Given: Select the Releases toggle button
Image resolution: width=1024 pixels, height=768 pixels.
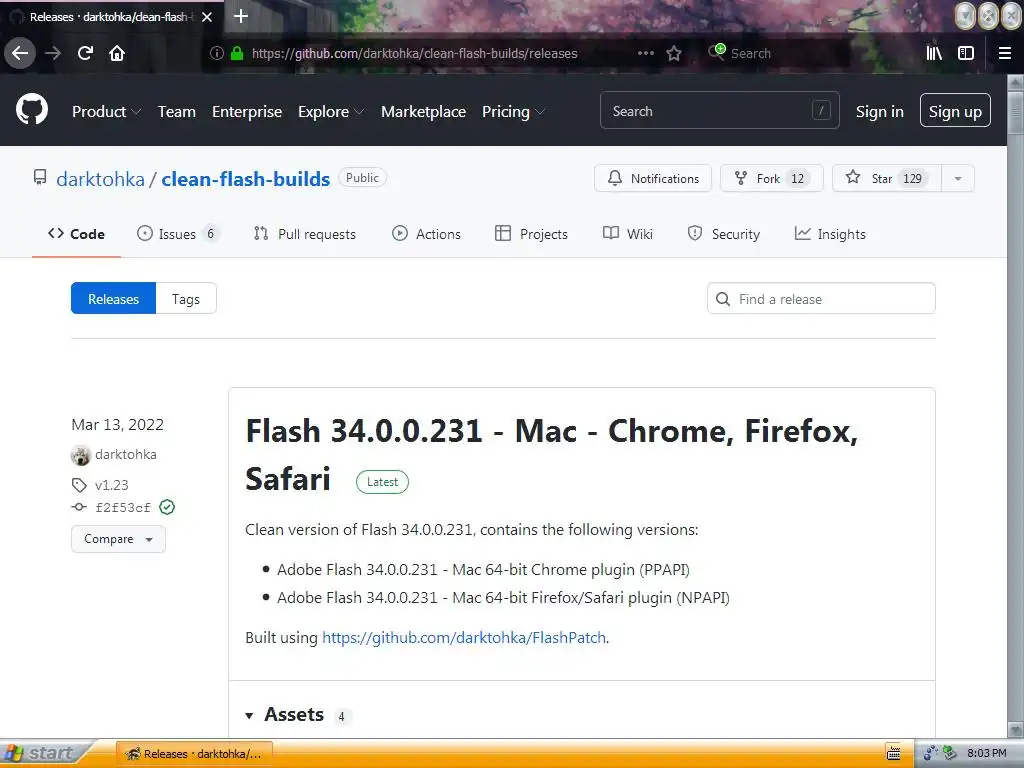Looking at the screenshot, I should (114, 298).
